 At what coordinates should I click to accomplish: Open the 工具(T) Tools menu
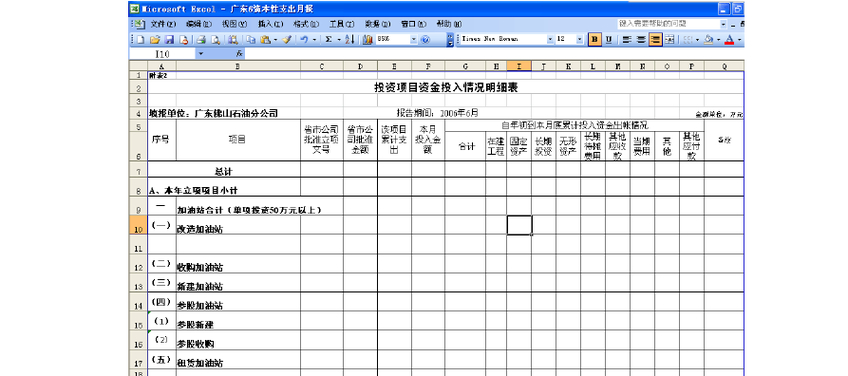(342, 24)
